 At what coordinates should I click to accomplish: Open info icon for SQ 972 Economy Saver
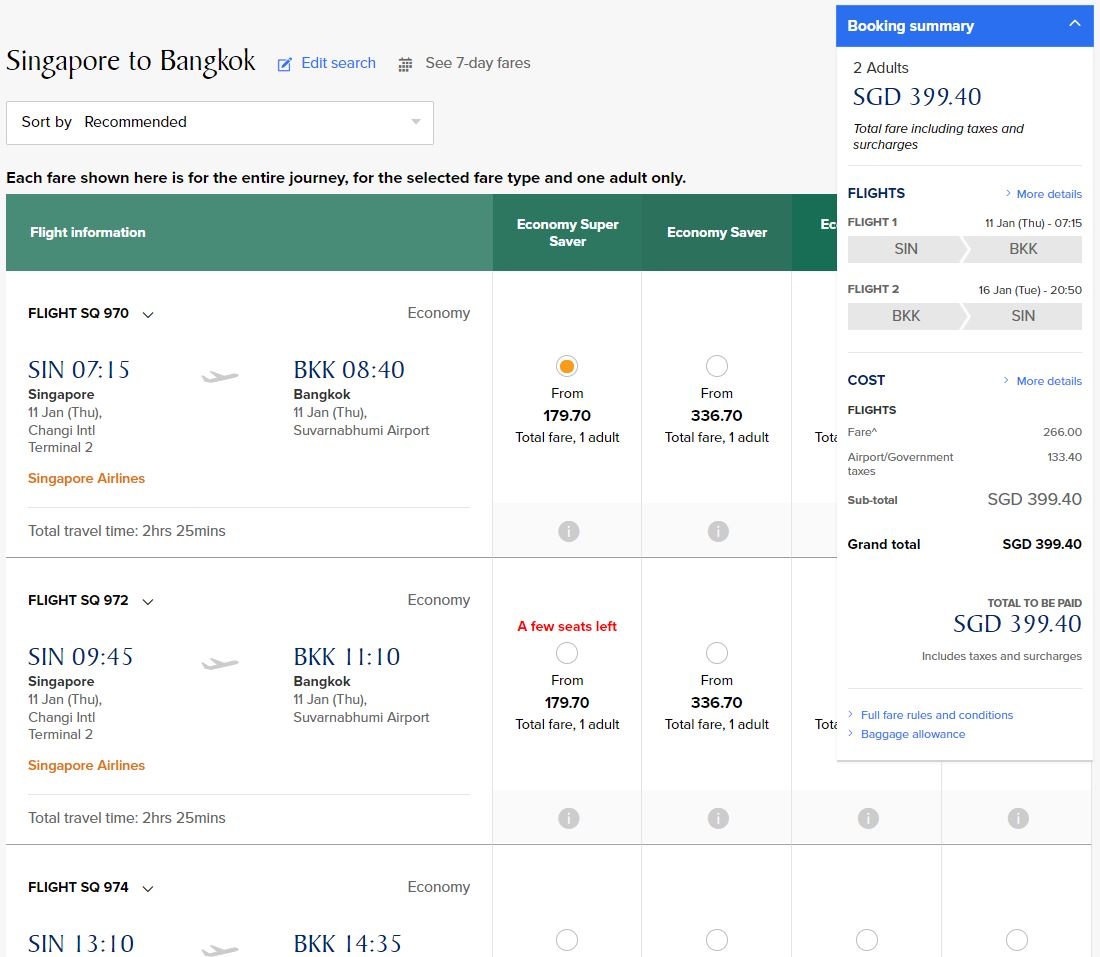718,818
